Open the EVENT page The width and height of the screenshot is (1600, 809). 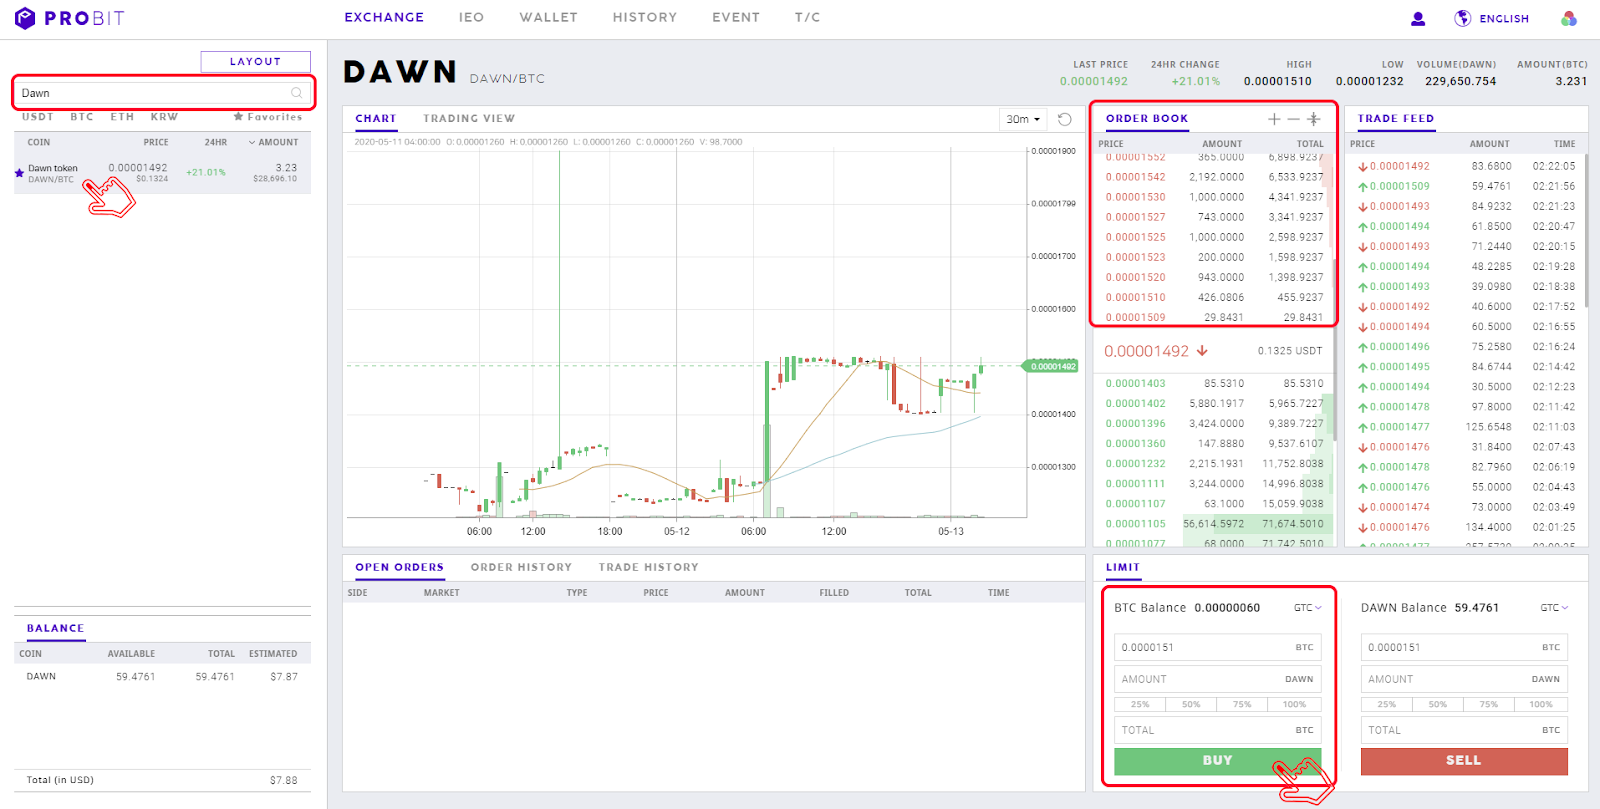coord(736,17)
